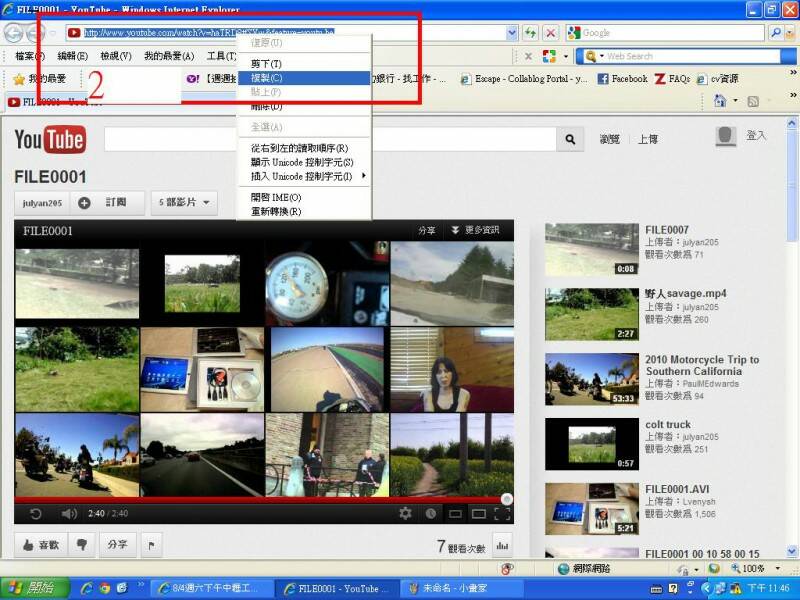Open the cv資源 favorites link
The width and height of the screenshot is (800, 600).
tap(718, 79)
